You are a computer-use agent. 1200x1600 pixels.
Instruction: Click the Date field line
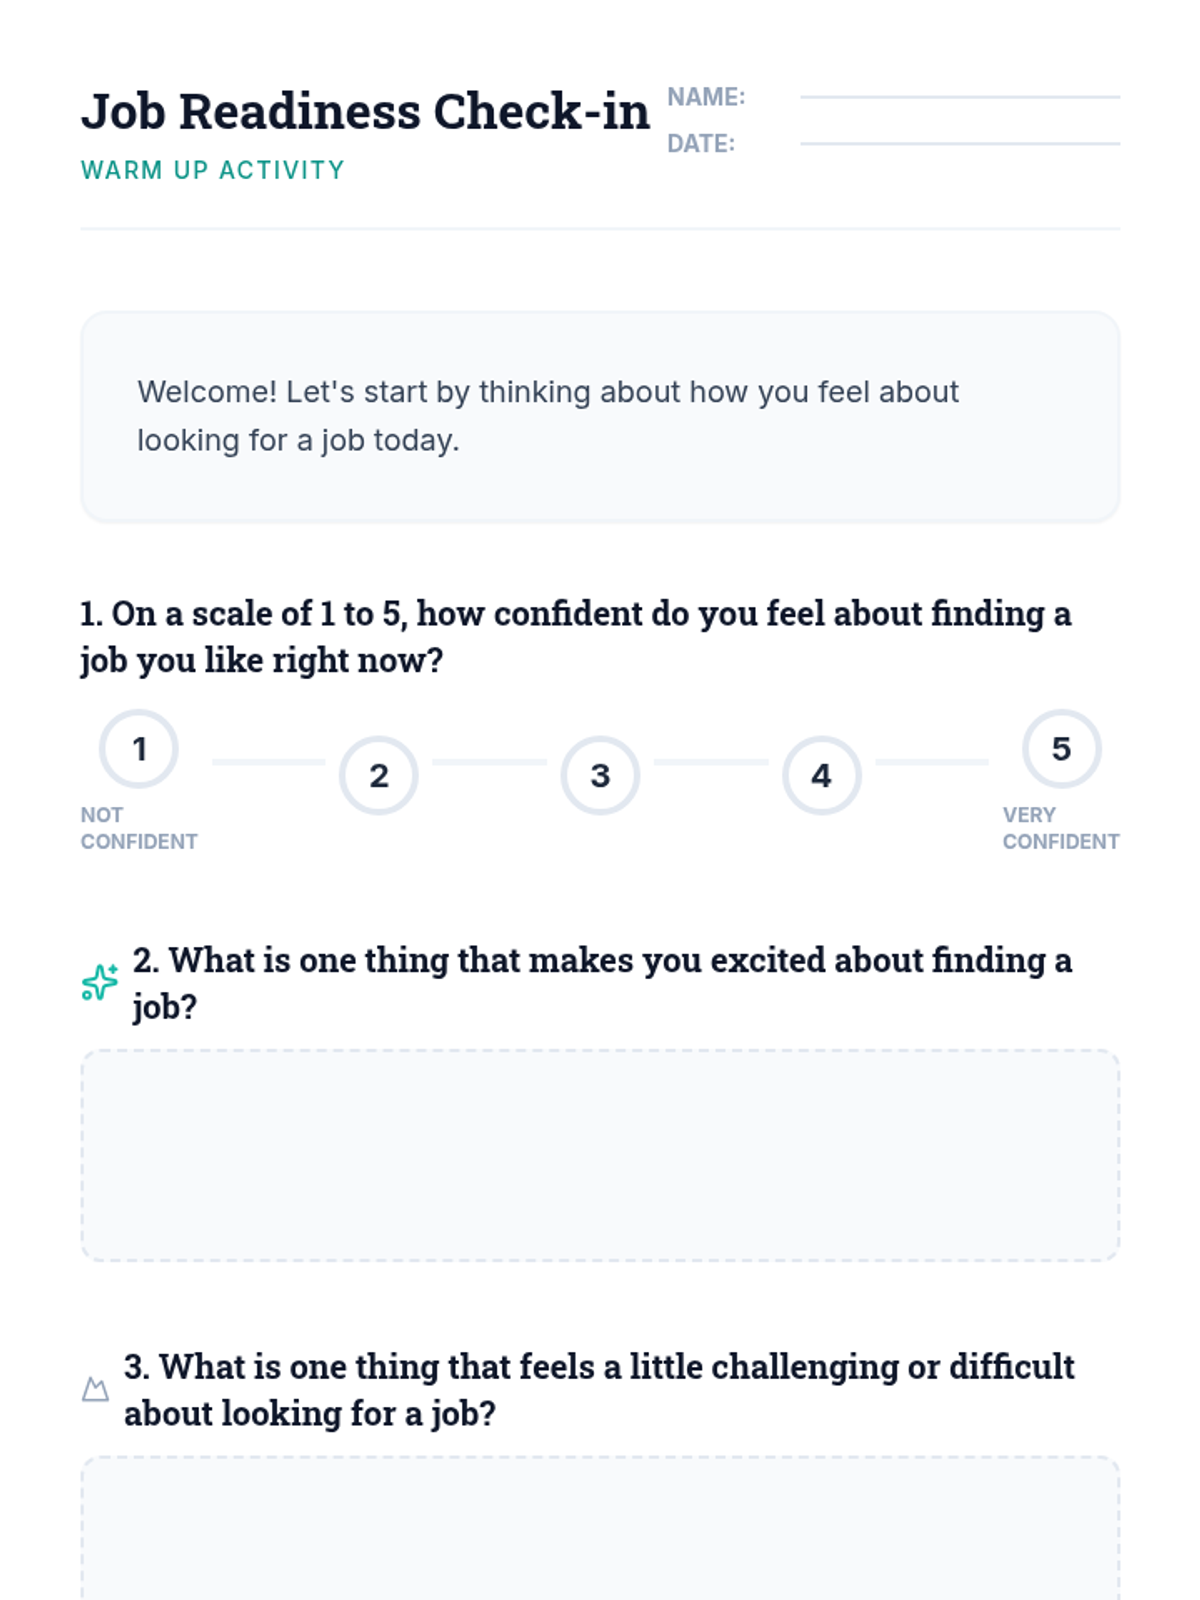960,143
